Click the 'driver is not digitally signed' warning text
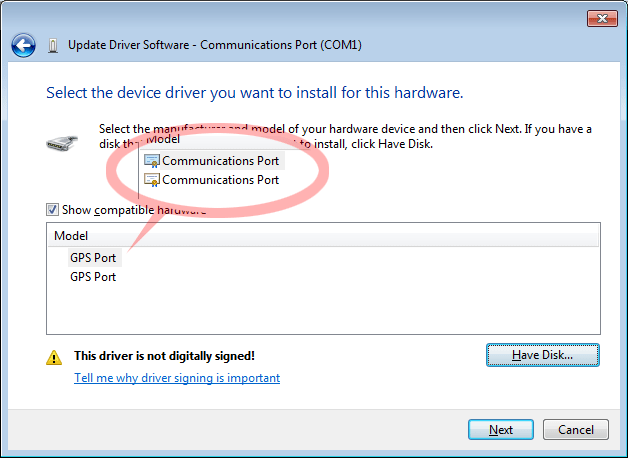The image size is (628, 458). pos(164,356)
